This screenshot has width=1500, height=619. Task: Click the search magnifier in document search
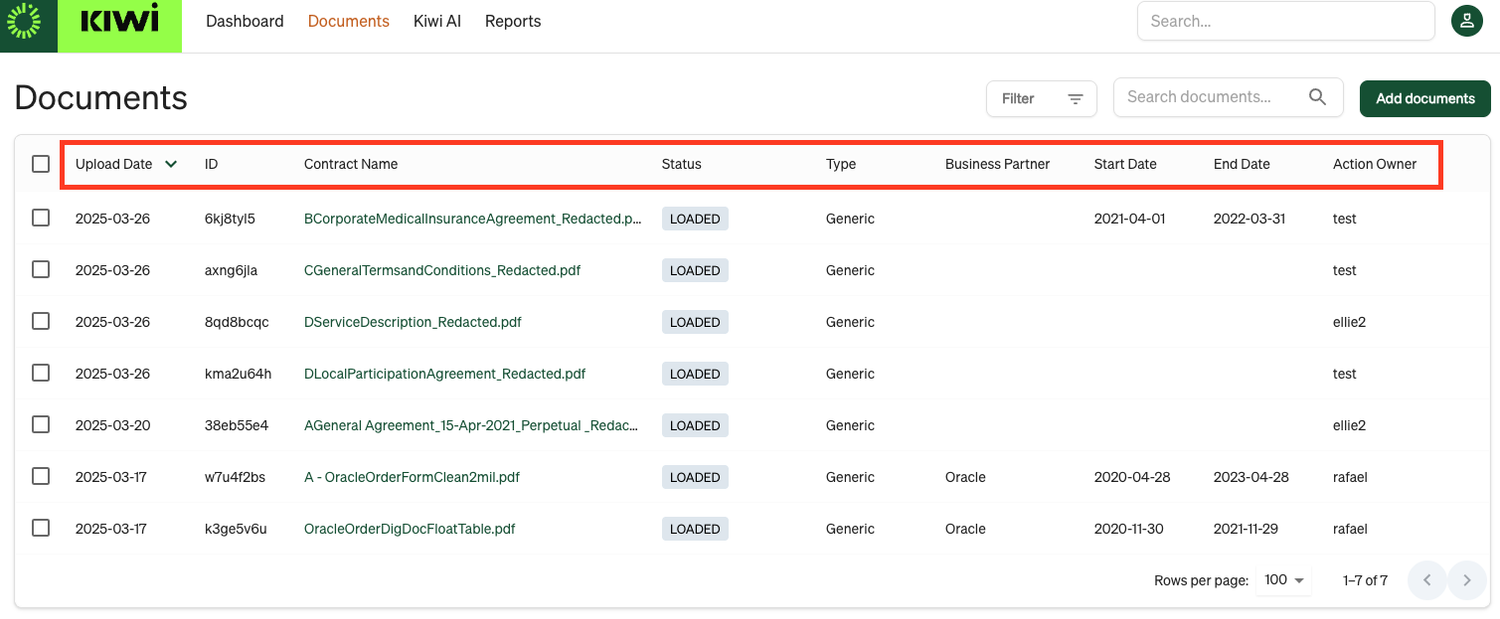(x=1318, y=97)
